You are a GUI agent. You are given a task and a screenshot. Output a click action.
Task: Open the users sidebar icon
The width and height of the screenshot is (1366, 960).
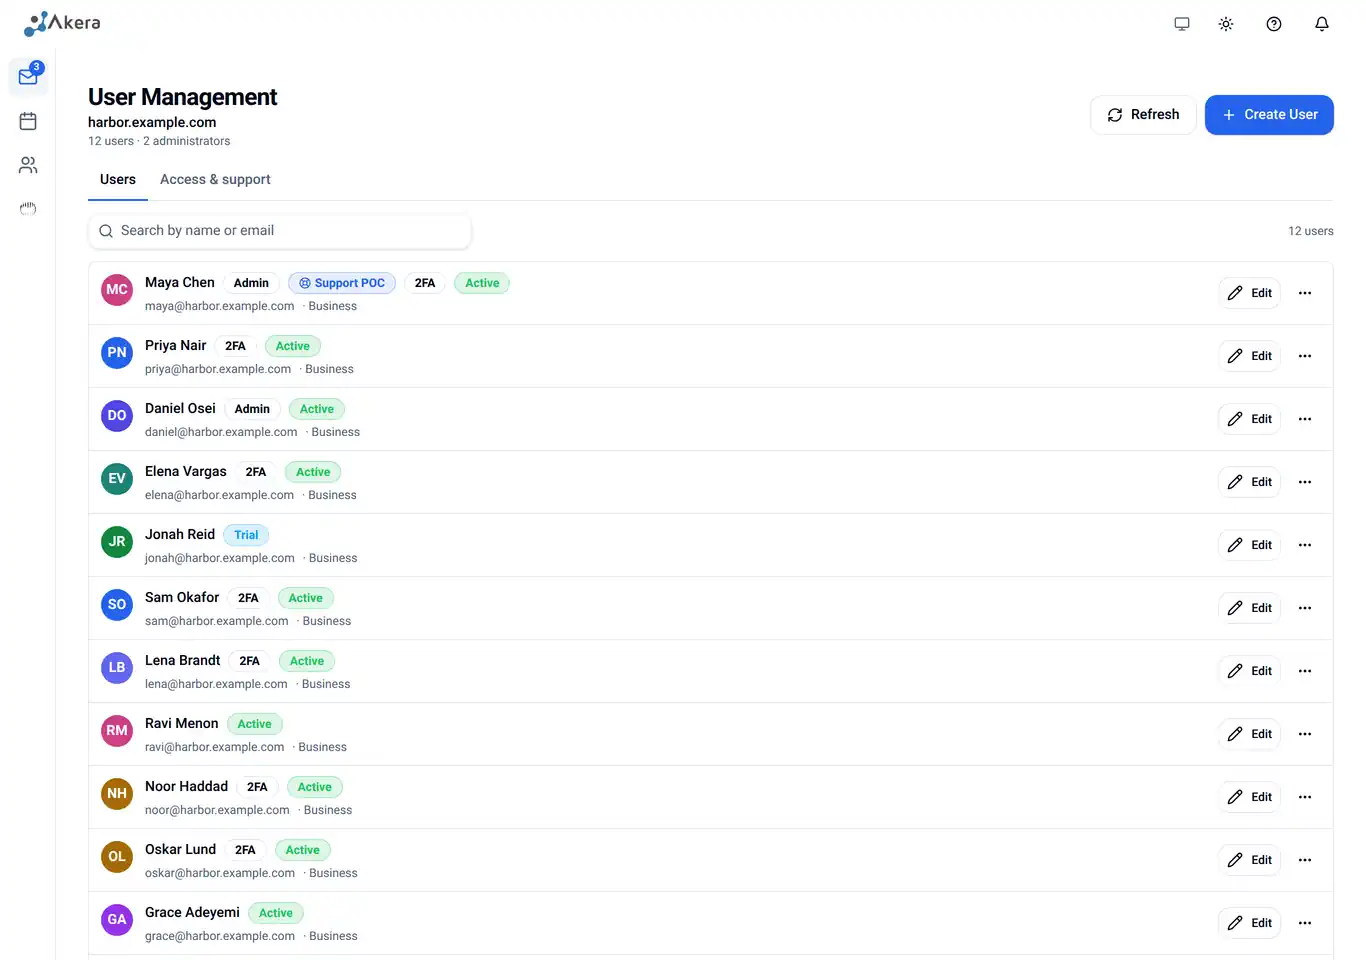pyautogui.click(x=28, y=165)
